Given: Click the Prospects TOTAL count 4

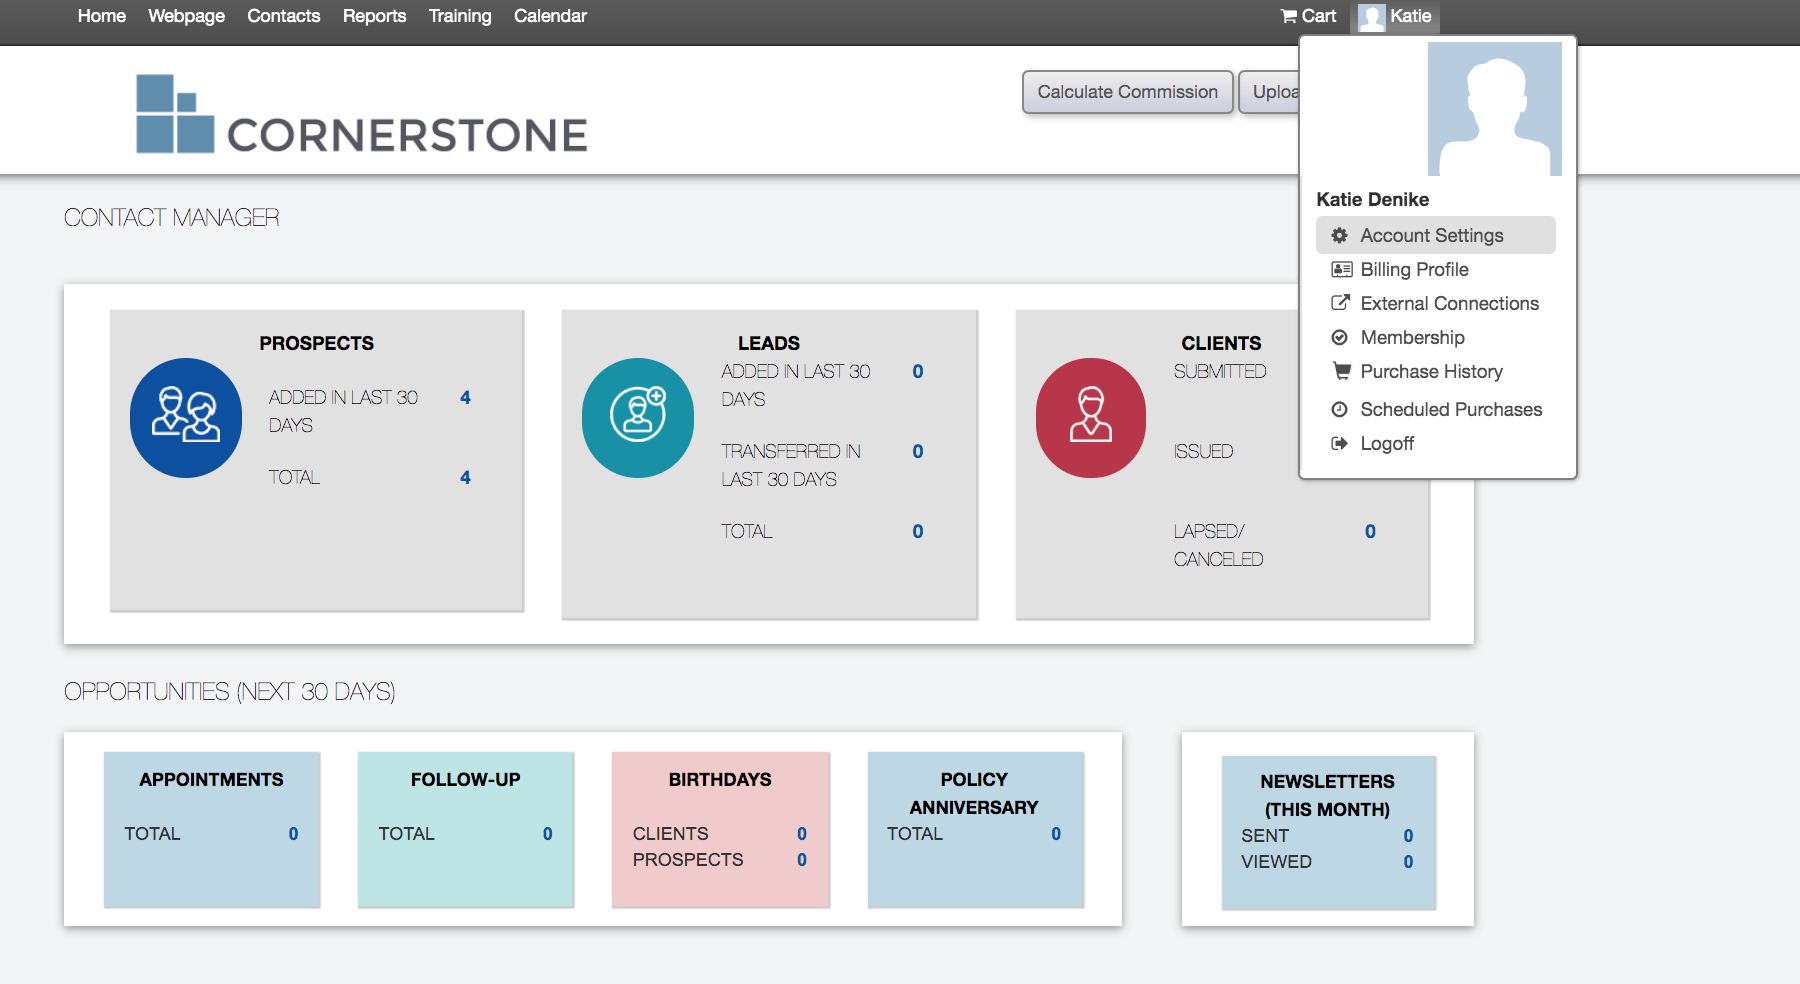Looking at the screenshot, I should (465, 477).
